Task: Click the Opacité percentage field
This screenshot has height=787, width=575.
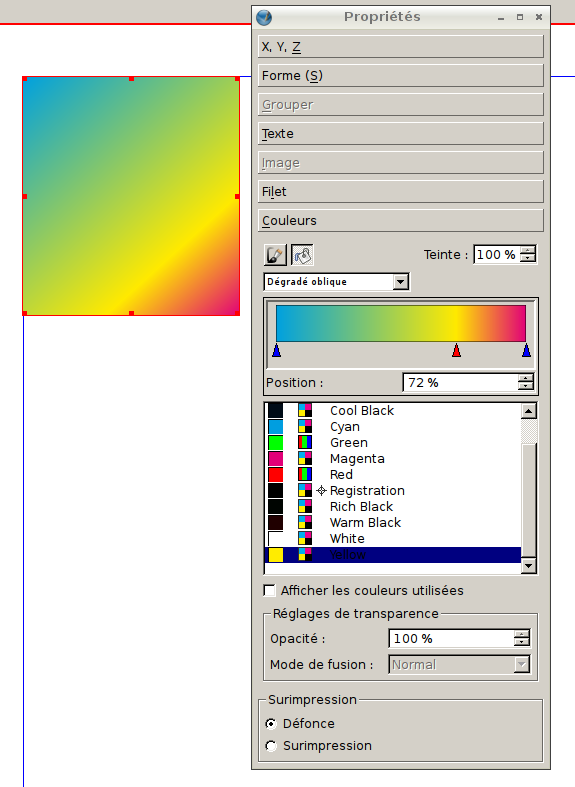Action: [x=452, y=638]
